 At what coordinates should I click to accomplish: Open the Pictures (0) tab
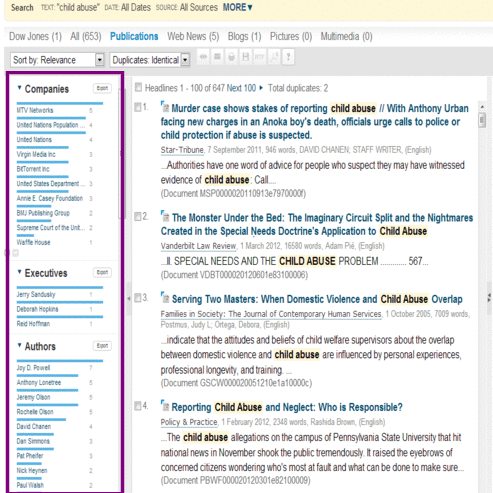tap(291, 36)
